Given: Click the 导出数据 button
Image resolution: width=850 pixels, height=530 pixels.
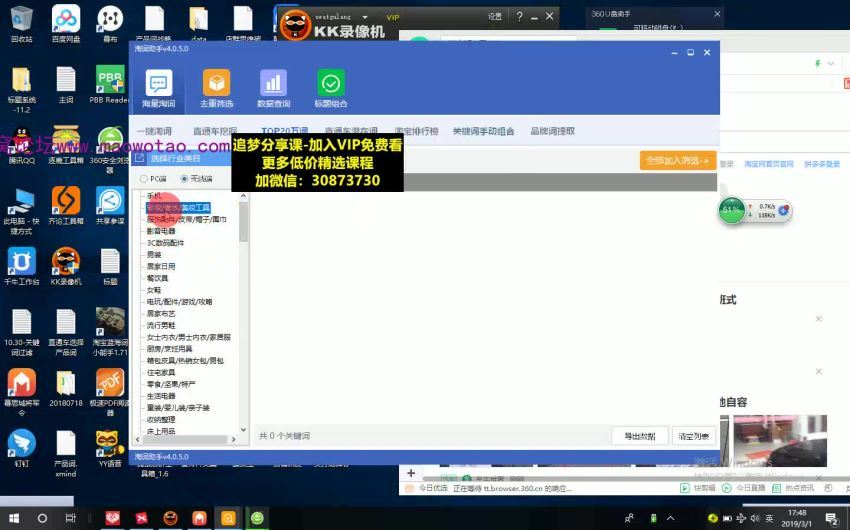Looking at the screenshot, I should (640, 436).
